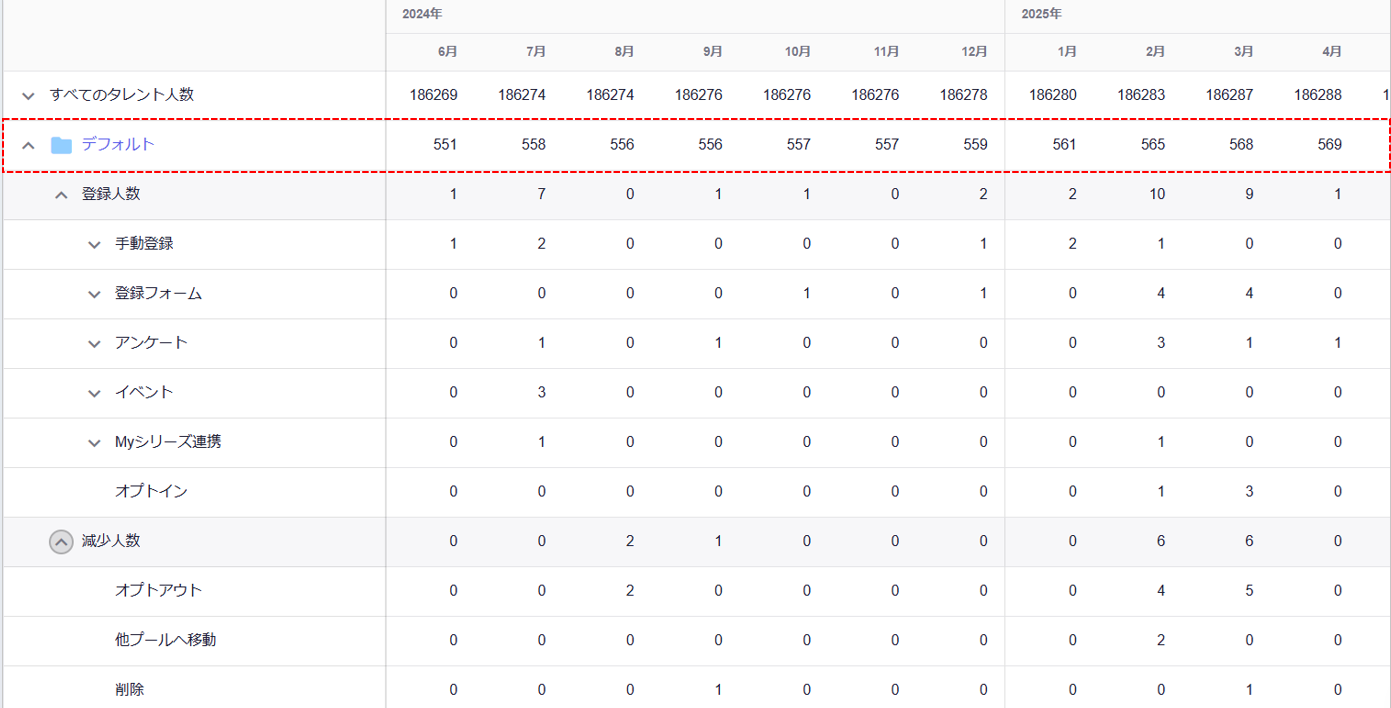1391x708 pixels.
Task: Click the 2月 column header under 2025年
Action: click(1155, 52)
